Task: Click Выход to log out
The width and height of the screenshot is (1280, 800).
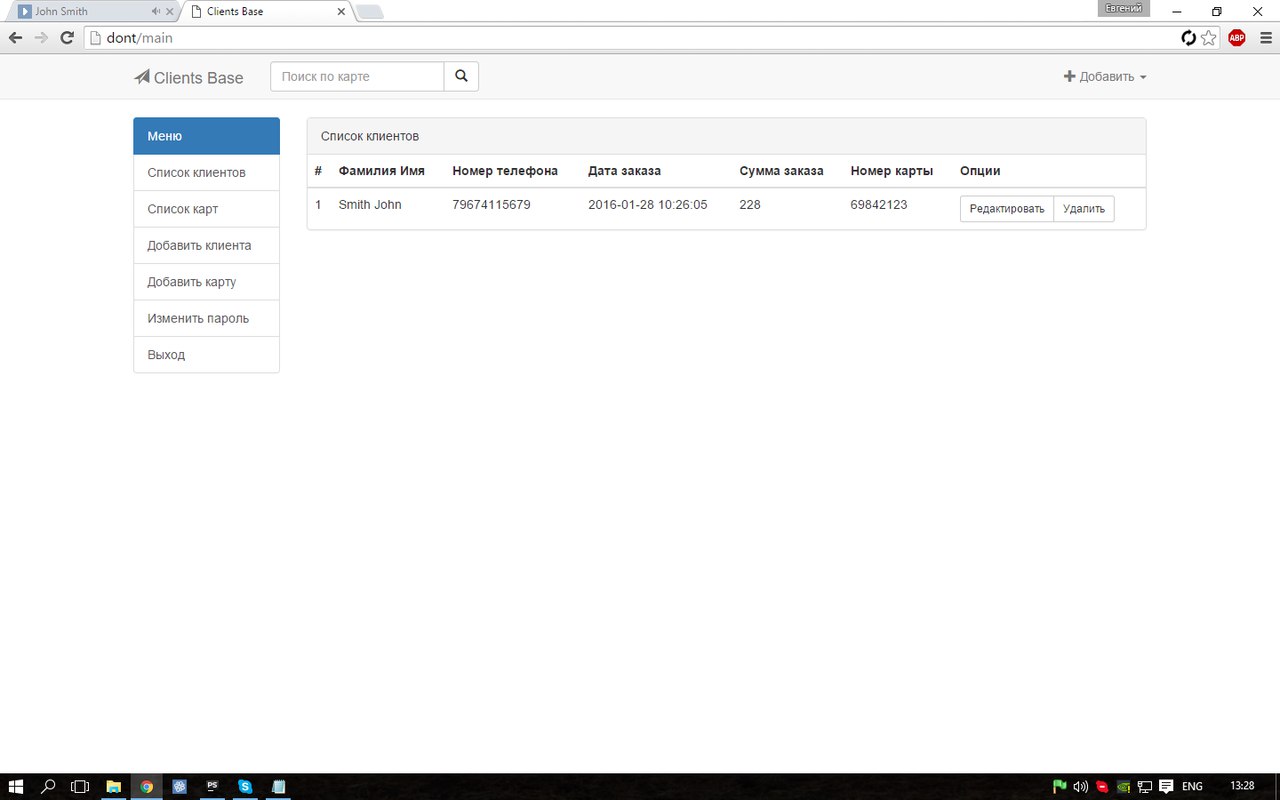Action: 206,355
